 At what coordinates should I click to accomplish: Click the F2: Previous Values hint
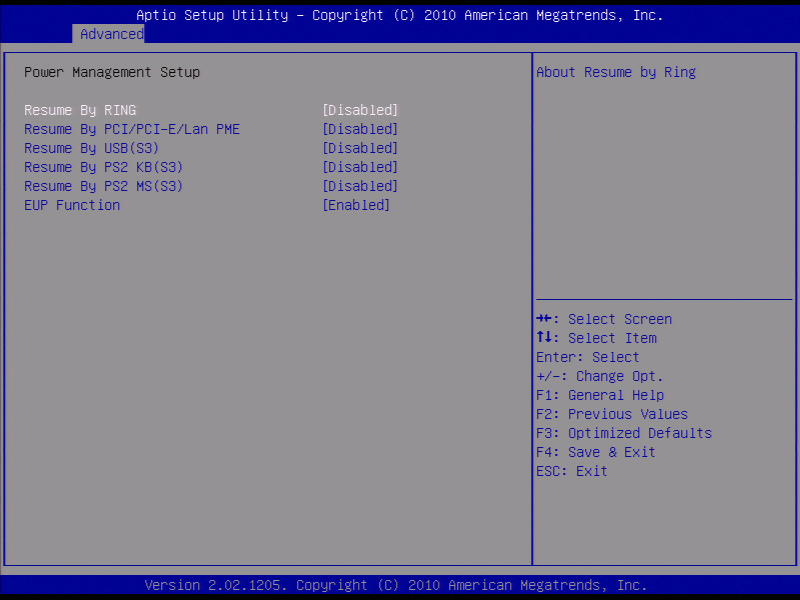612,414
